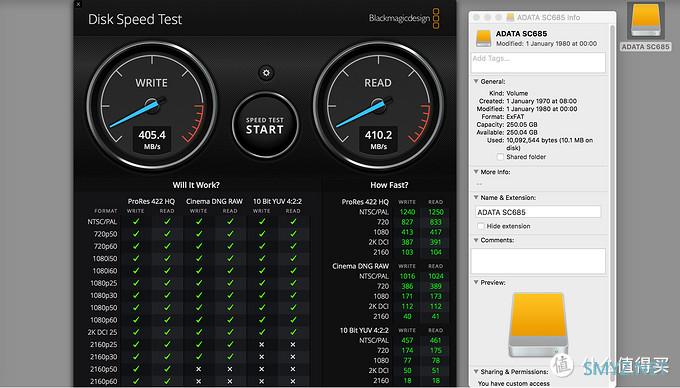The height and width of the screenshot is (388, 680).
Task: Click the WRITE speed gauge
Action: click(152, 106)
